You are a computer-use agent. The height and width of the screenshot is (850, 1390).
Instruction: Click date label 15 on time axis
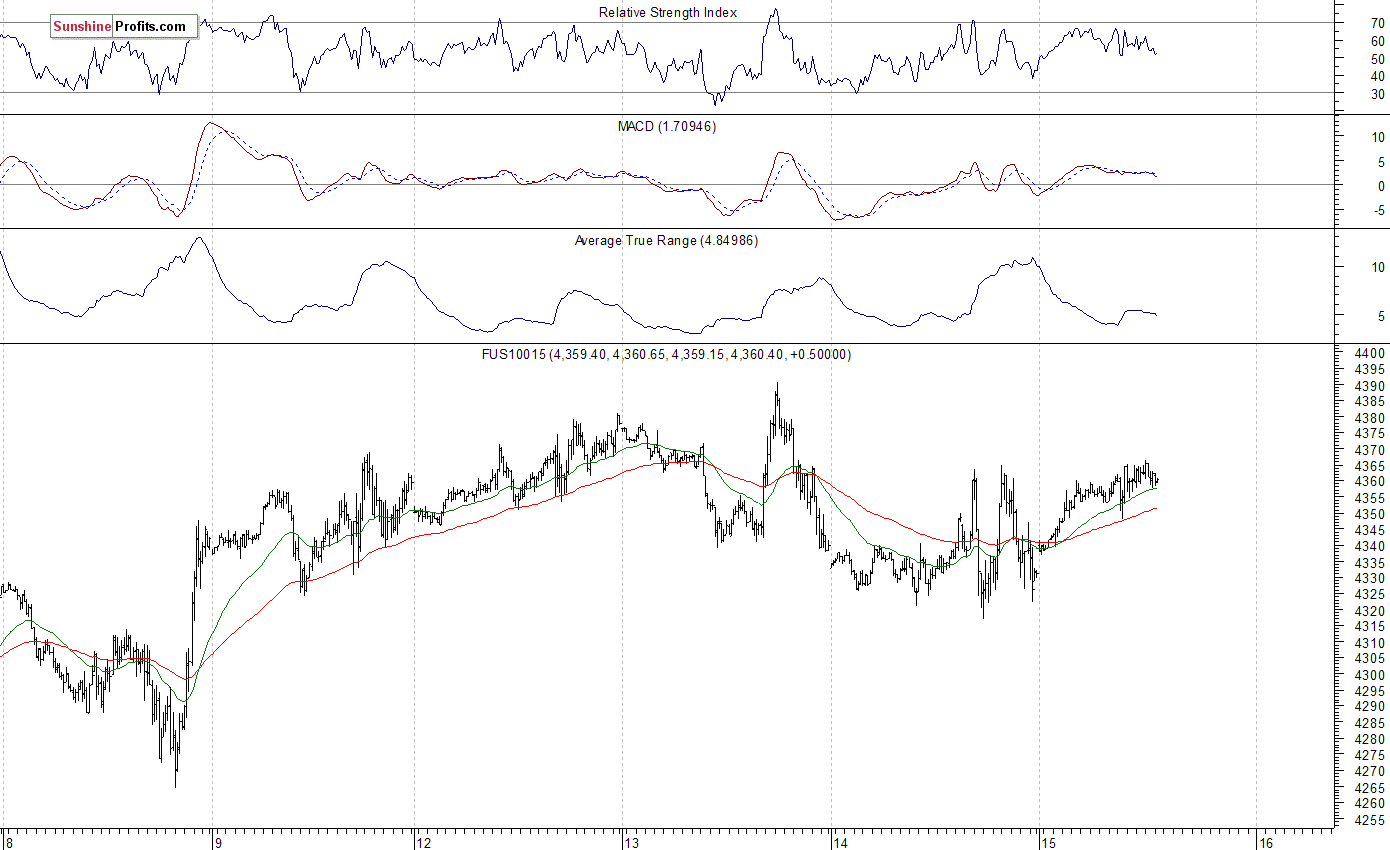1048,842
